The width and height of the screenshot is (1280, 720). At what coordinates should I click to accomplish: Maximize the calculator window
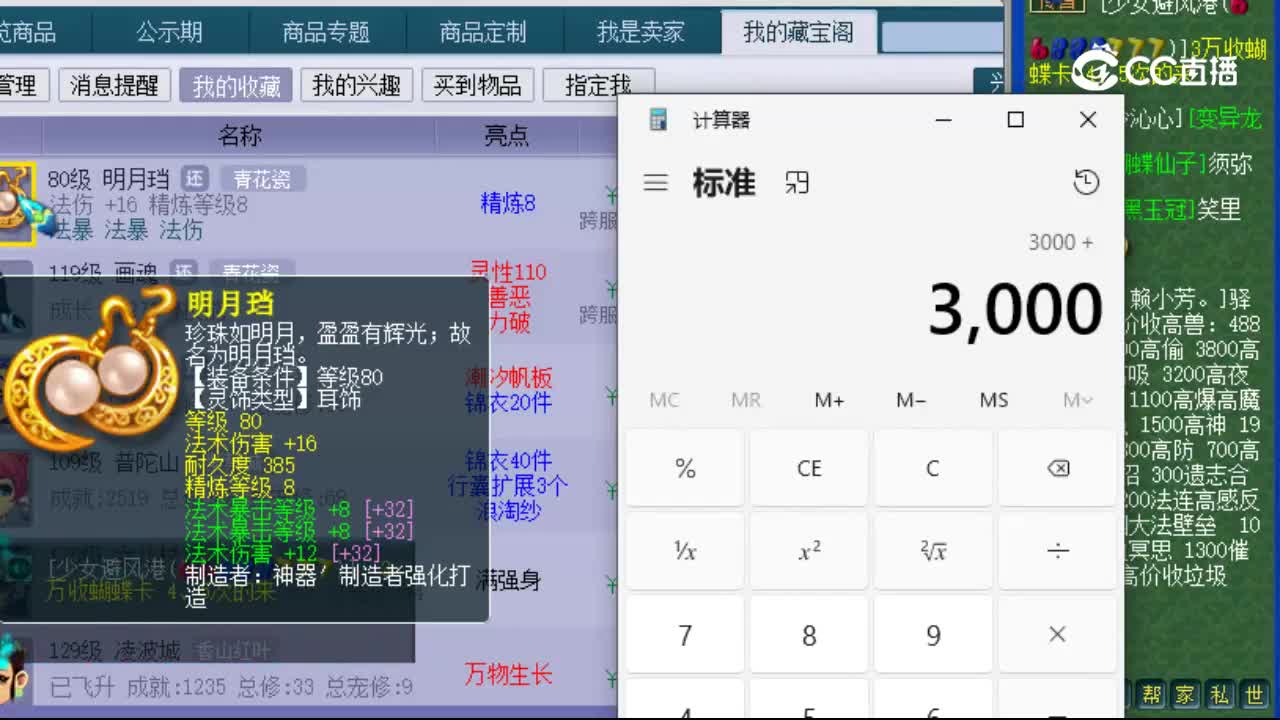click(1015, 120)
